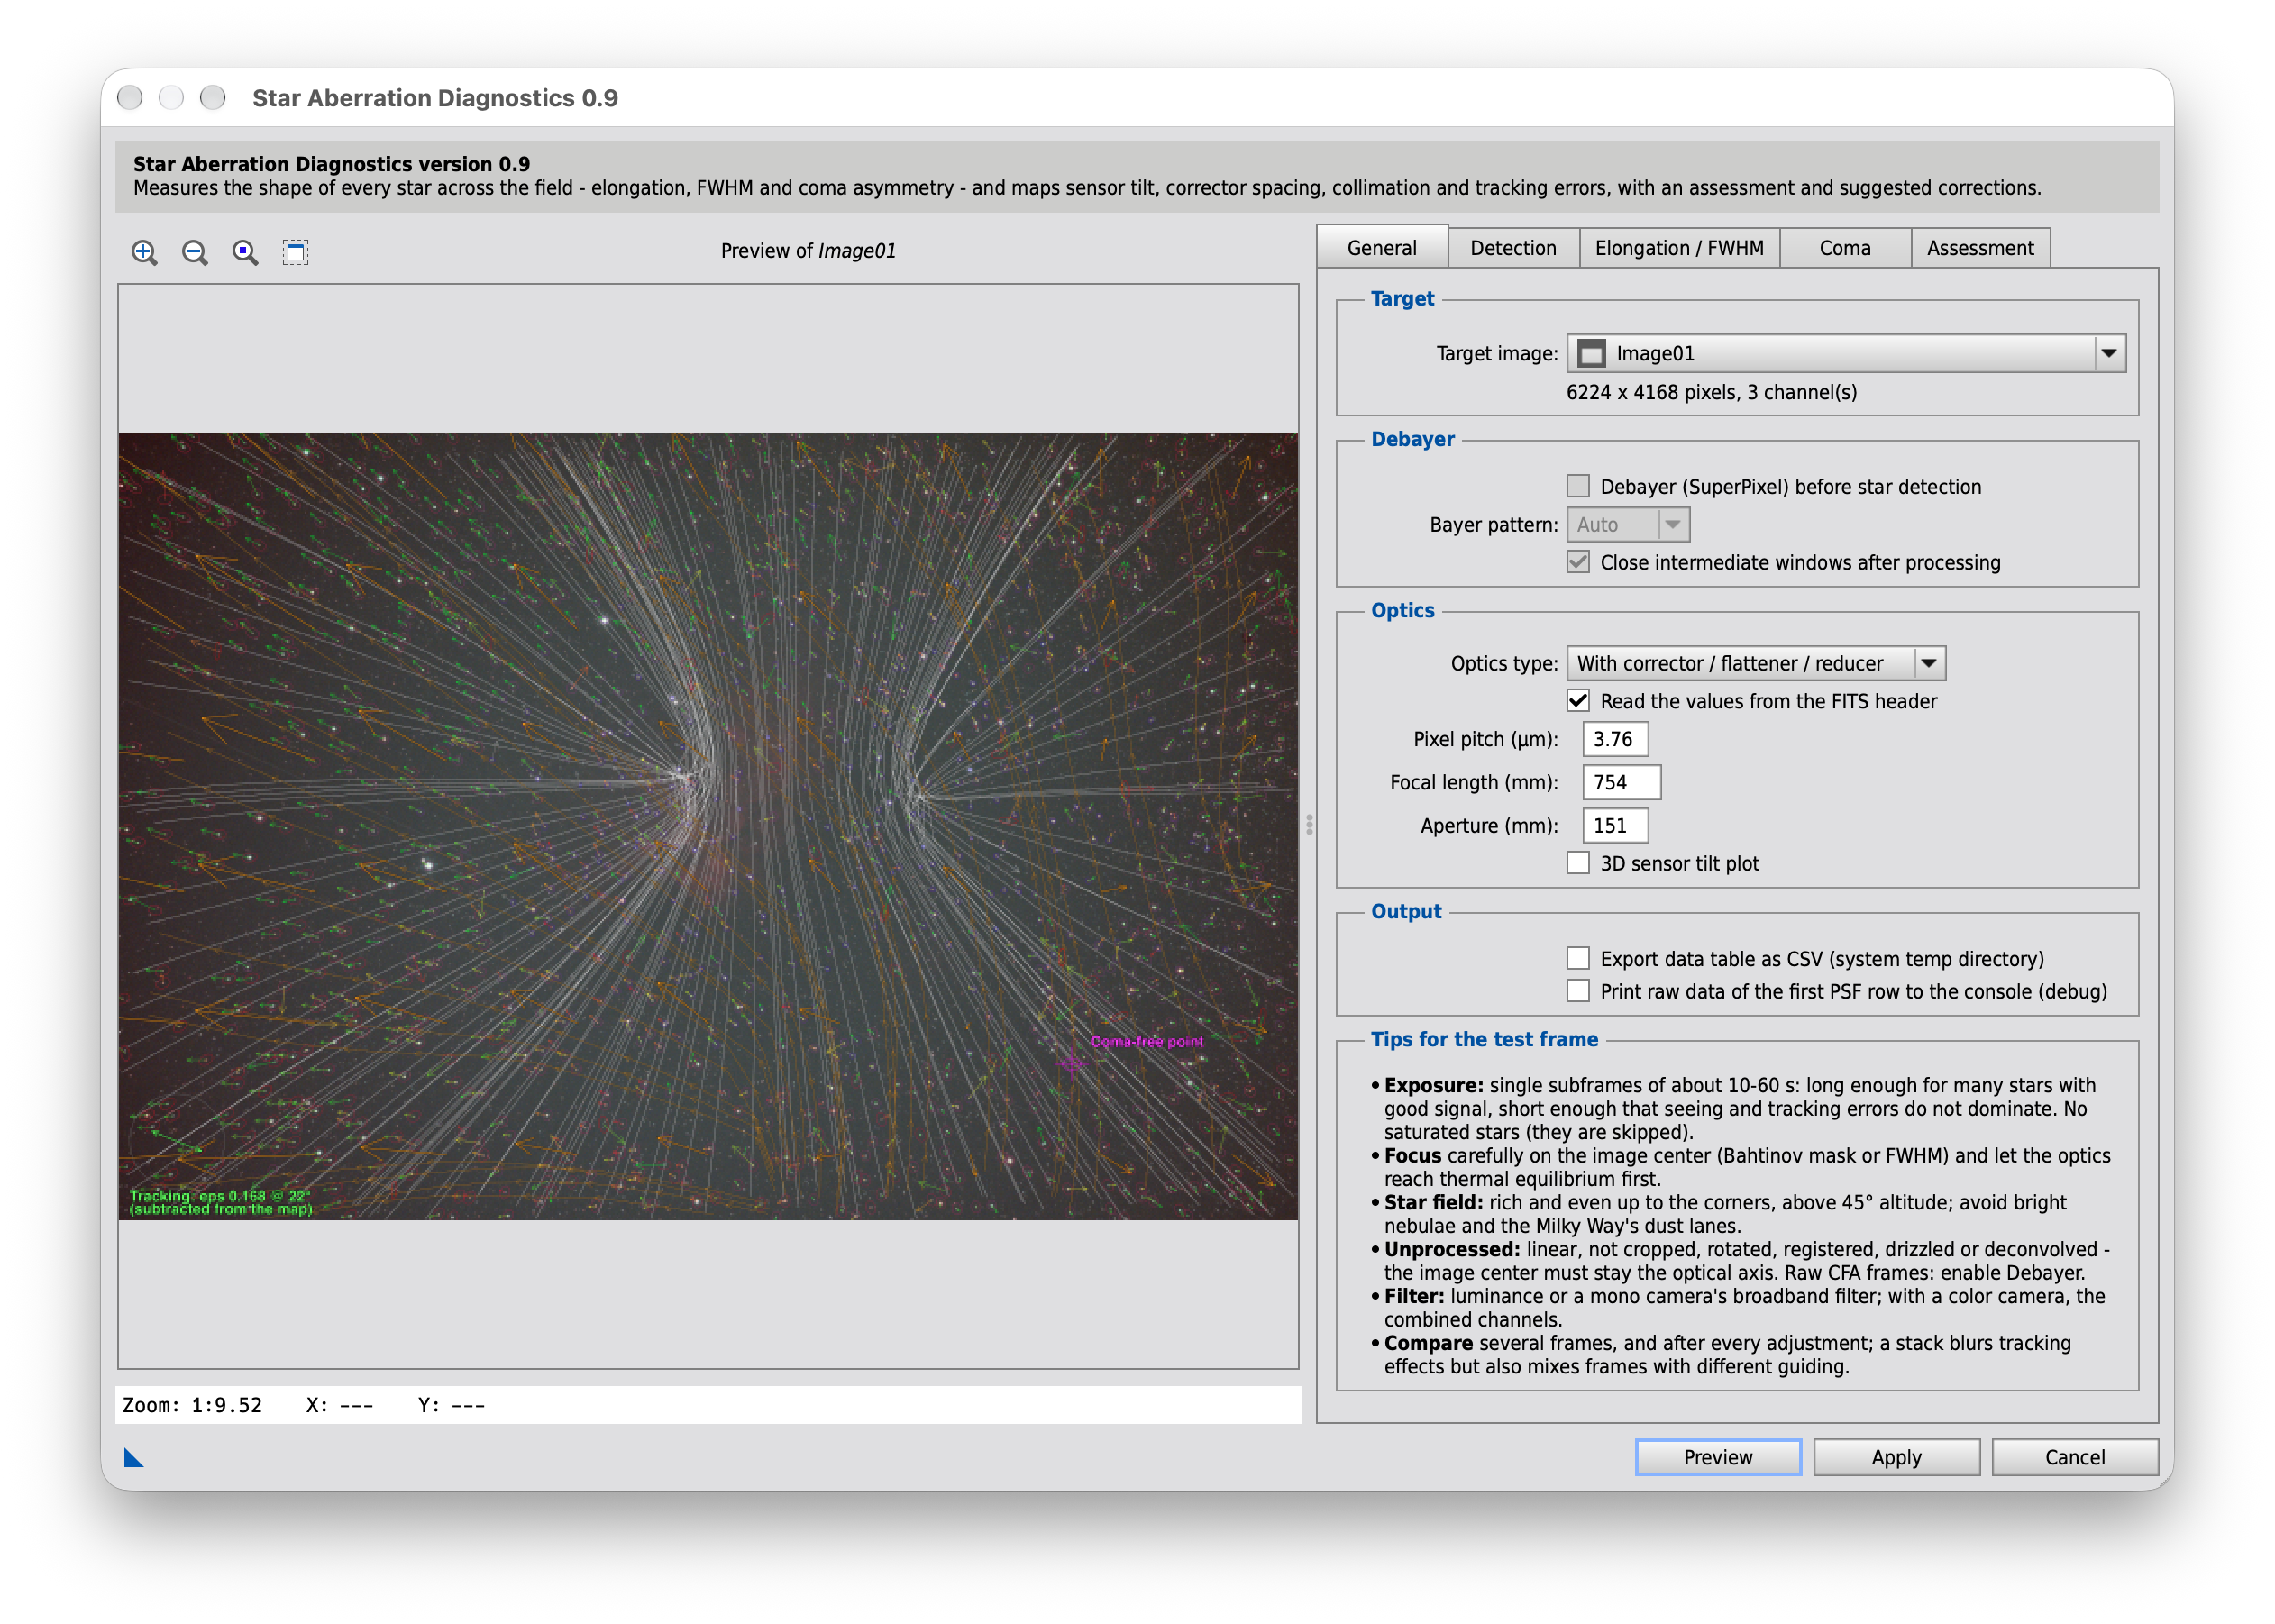Click the 'Preview of Image01' label
The width and height of the screenshot is (2275, 1624).
808,251
